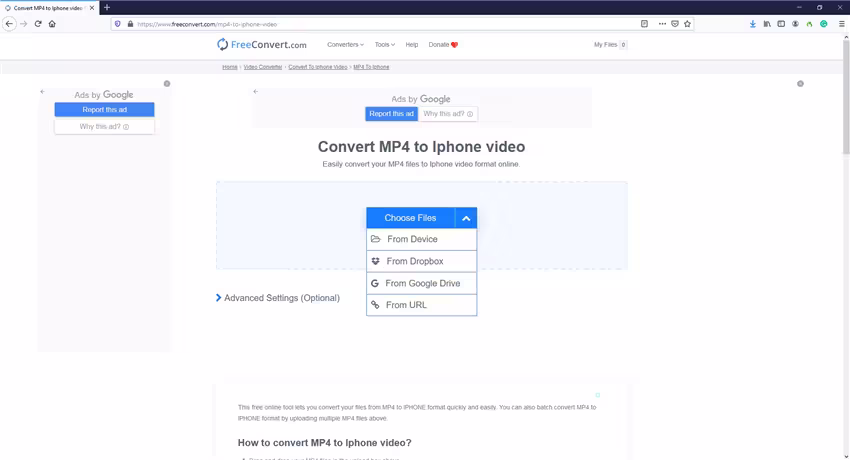This screenshot has height=460, width=850.
Task: Expand Advanced Settings (Optional)
Action: coord(278,298)
